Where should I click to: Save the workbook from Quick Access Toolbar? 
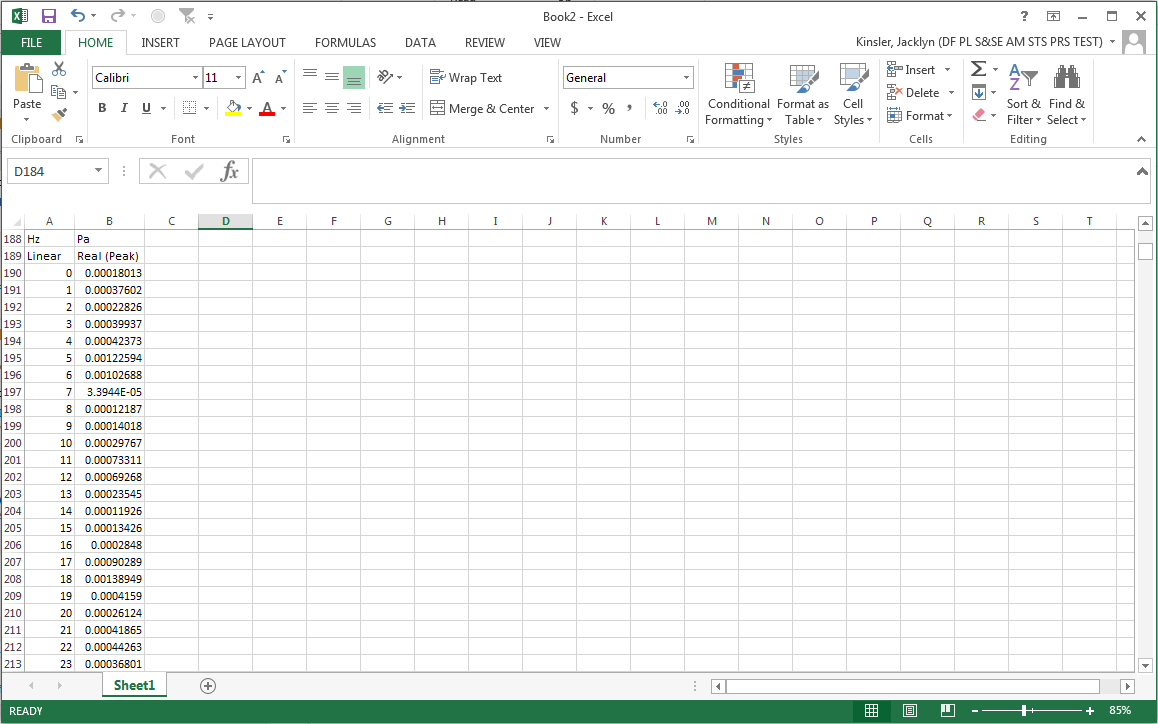tap(49, 17)
